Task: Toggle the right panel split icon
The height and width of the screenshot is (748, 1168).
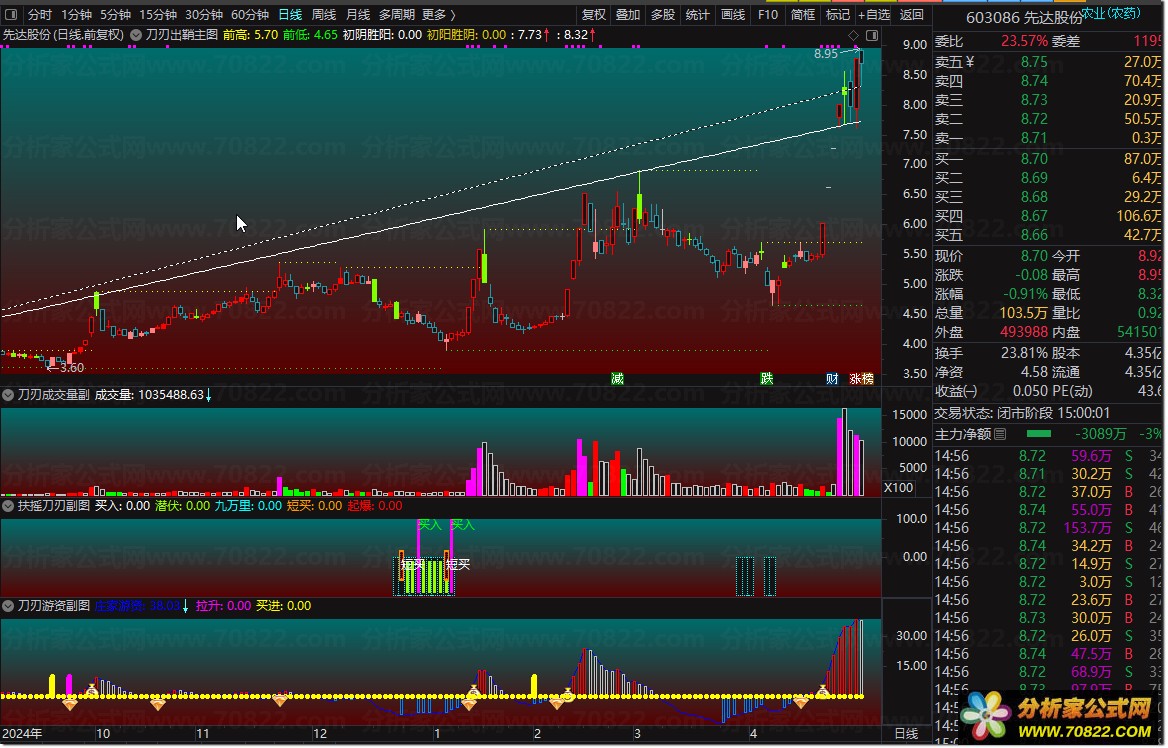Action: coord(872,35)
